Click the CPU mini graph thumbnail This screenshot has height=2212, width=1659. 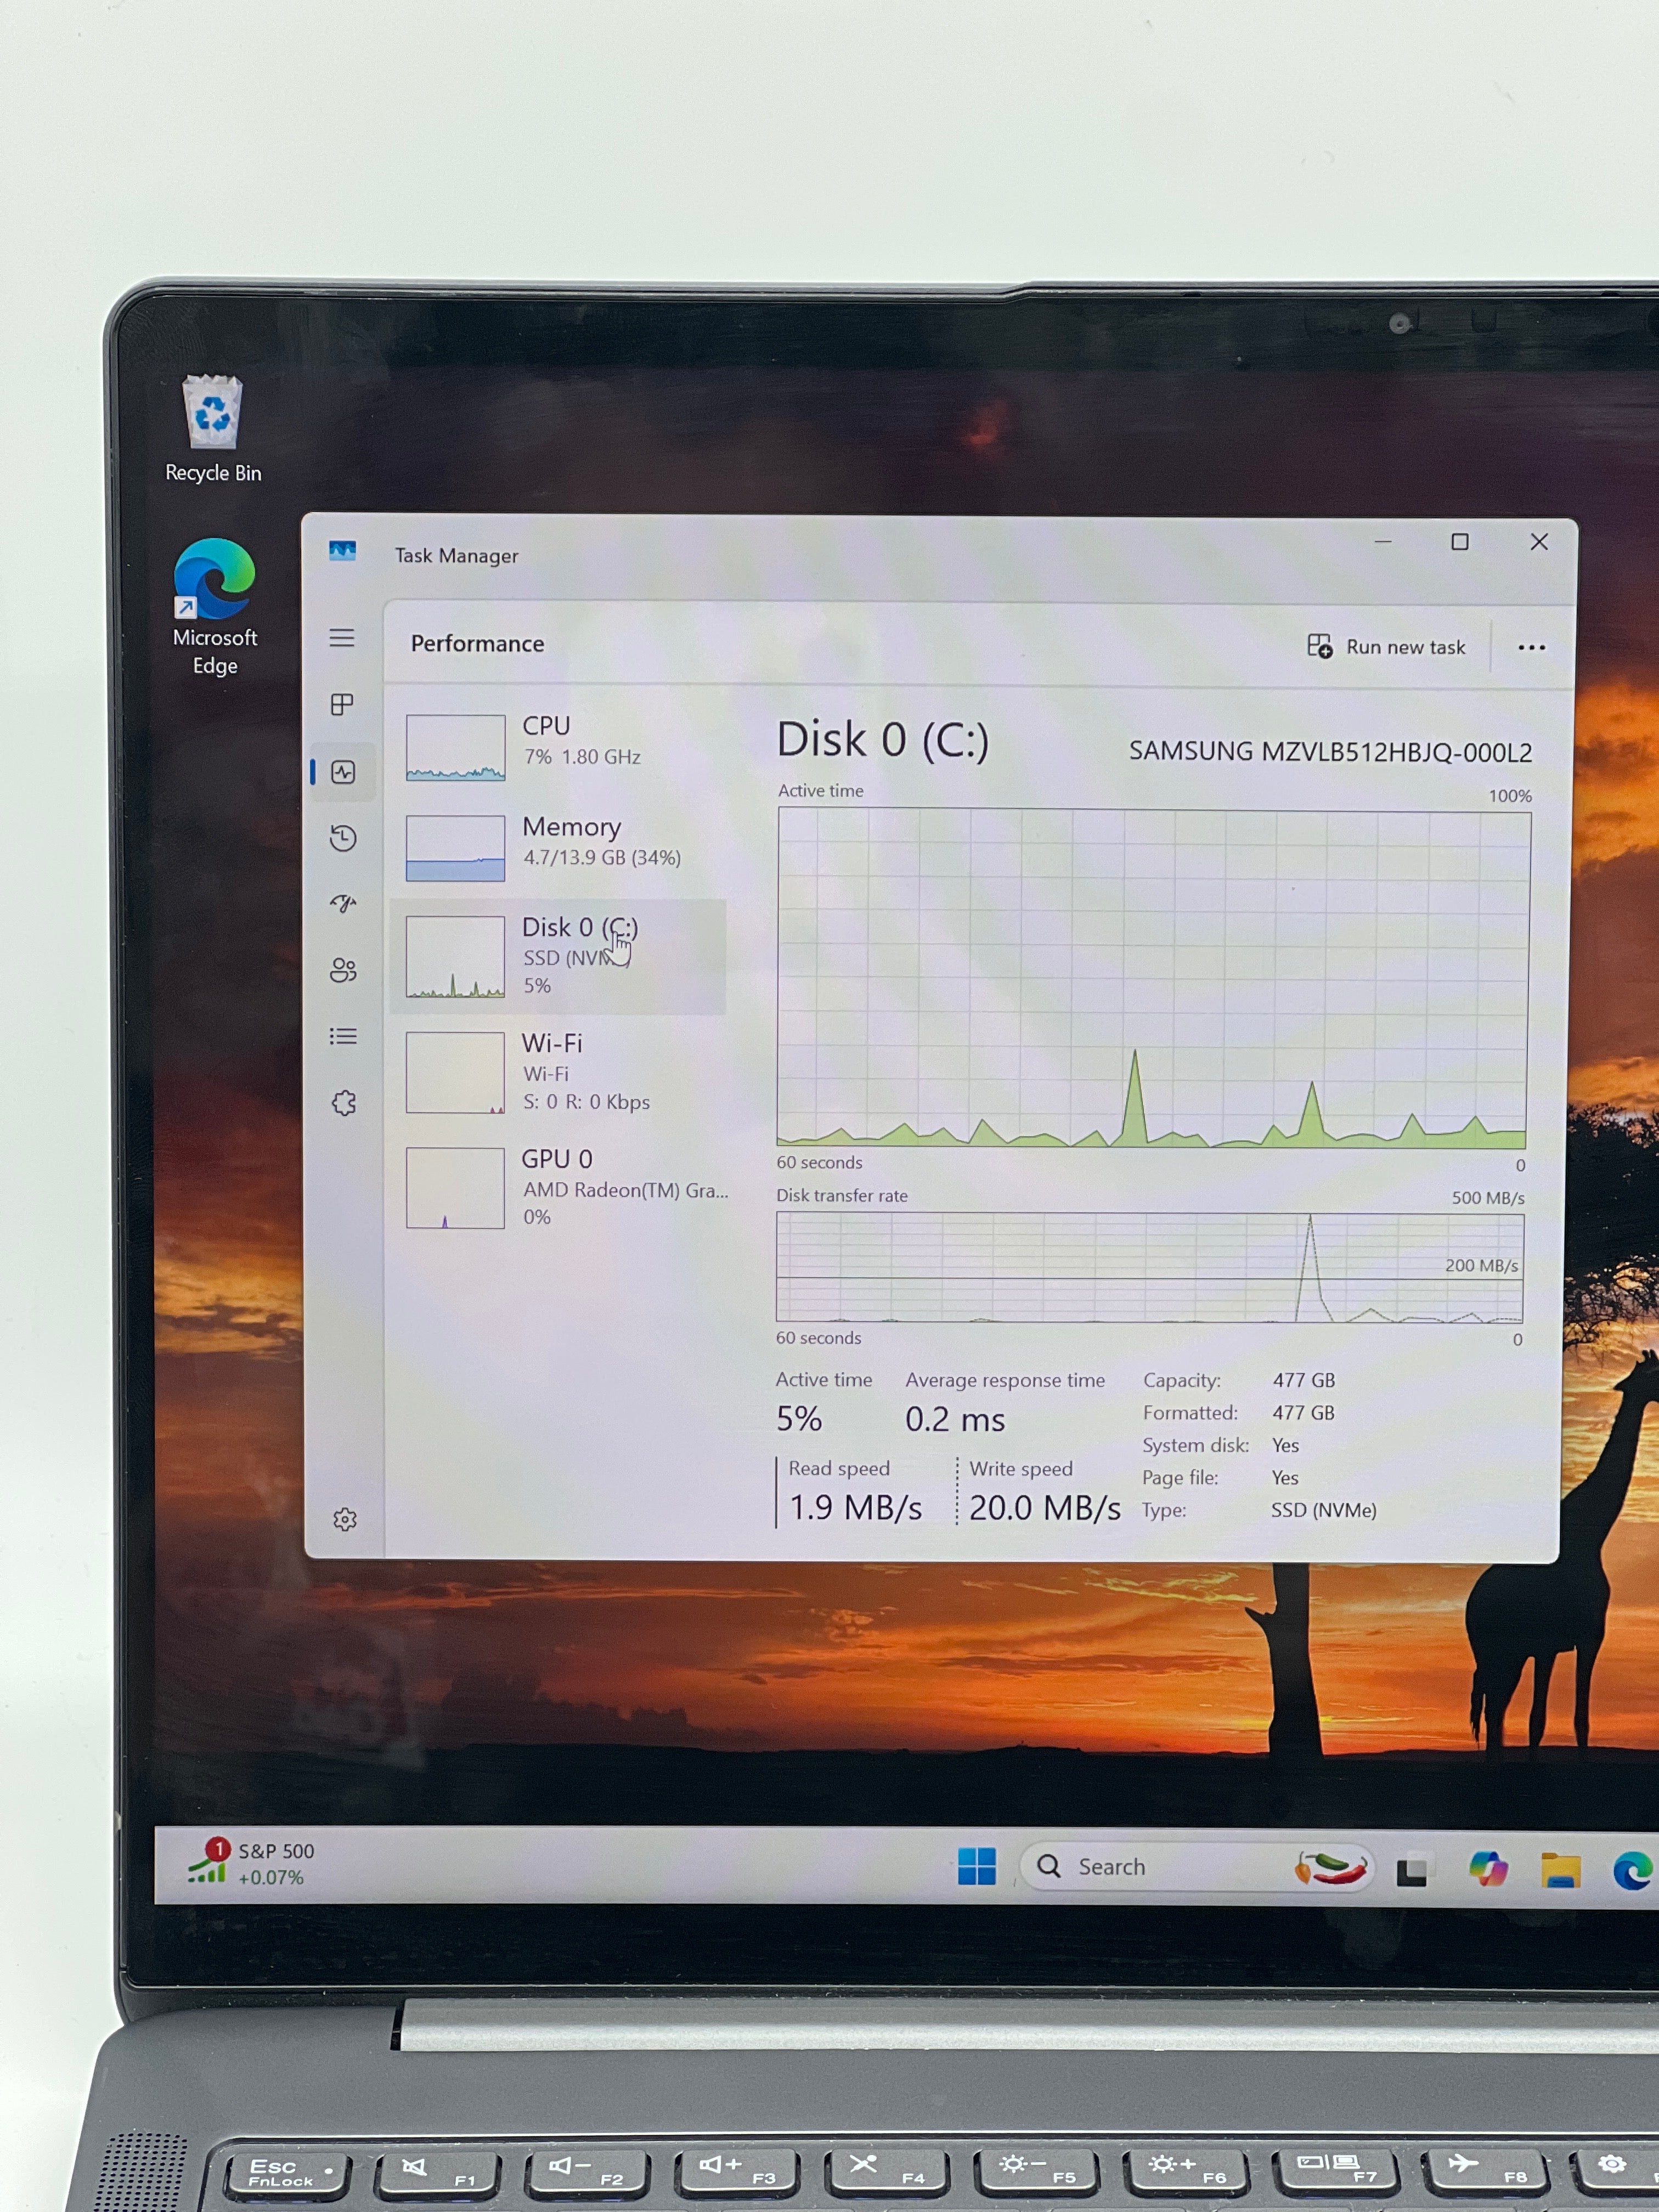click(455, 747)
